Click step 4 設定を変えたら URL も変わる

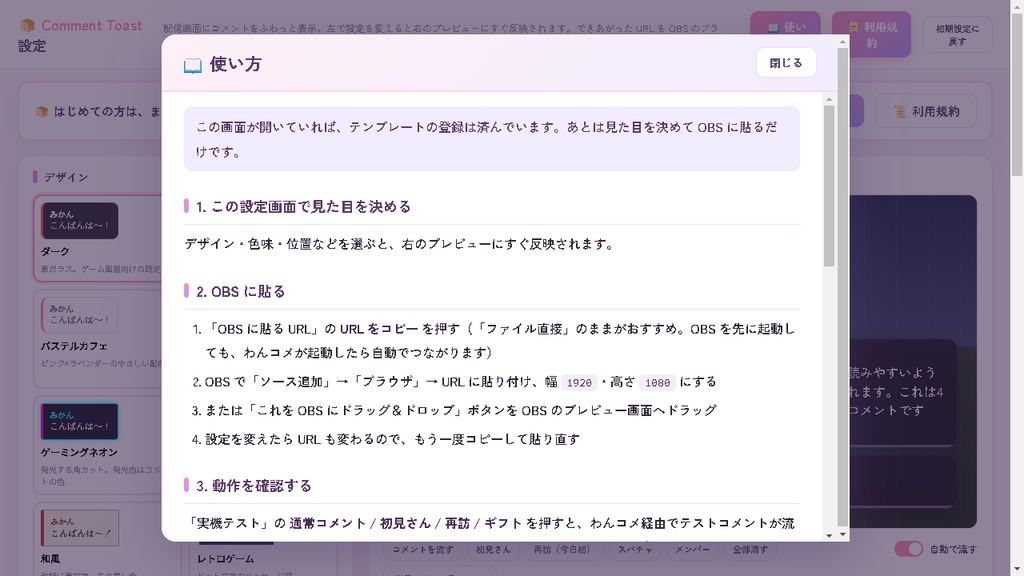(392, 439)
